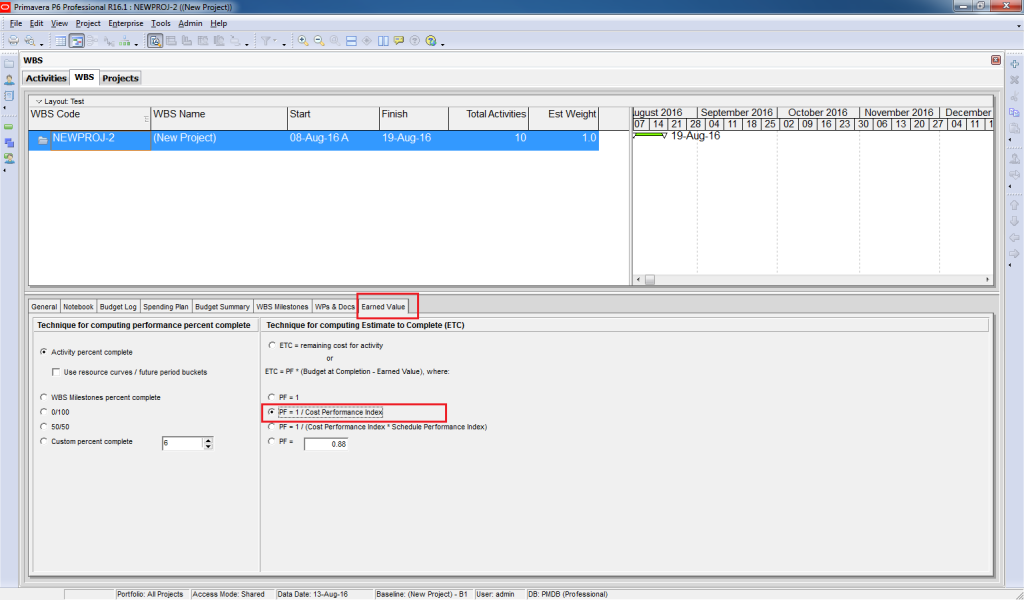Zoom in on the timescale
Viewport: 1024px width, 600px height.
point(303,40)
